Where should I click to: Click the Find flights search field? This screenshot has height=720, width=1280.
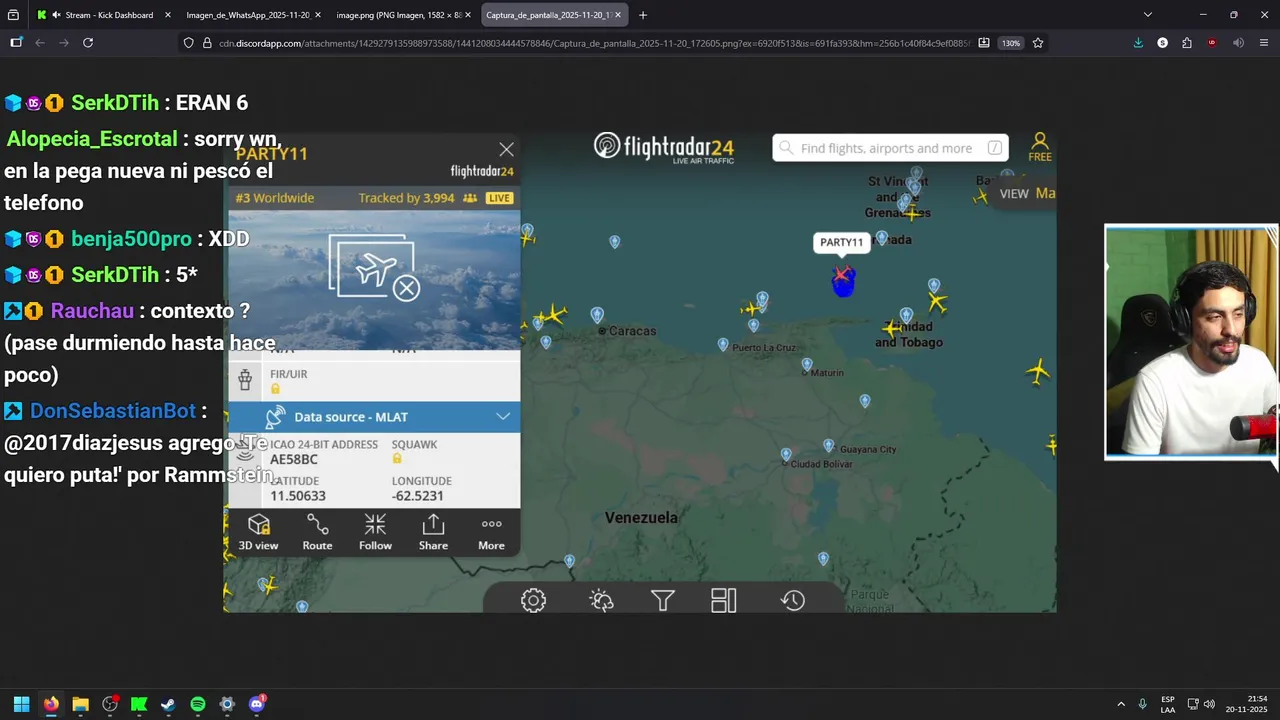(890, 148)
